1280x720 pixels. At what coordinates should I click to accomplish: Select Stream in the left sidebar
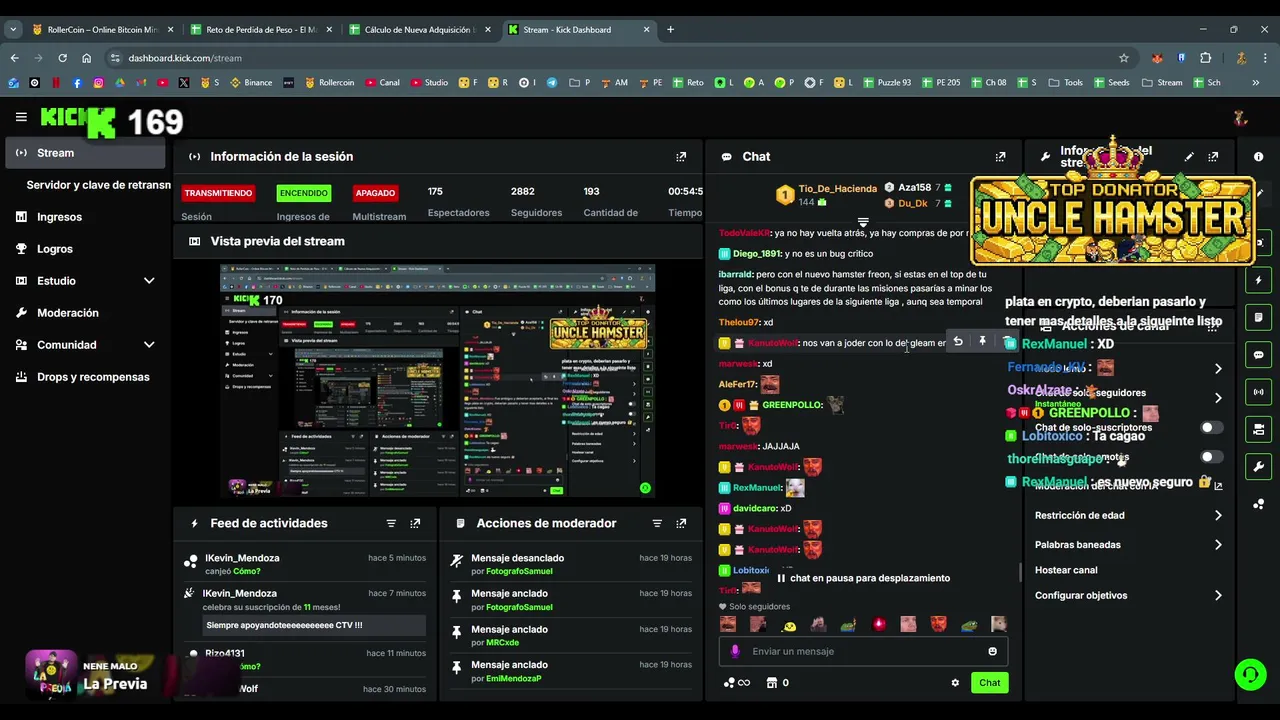(86, 153)
